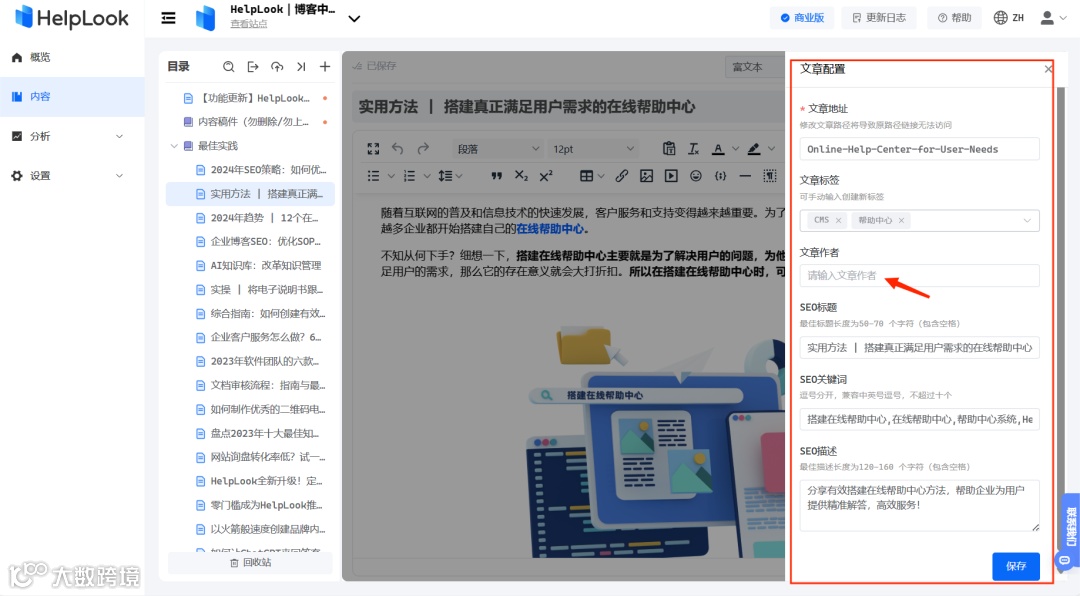This screenshot has width=1080, height=596.
Task: Insert a table using the table icon
Action: click(x=585, y=175)
